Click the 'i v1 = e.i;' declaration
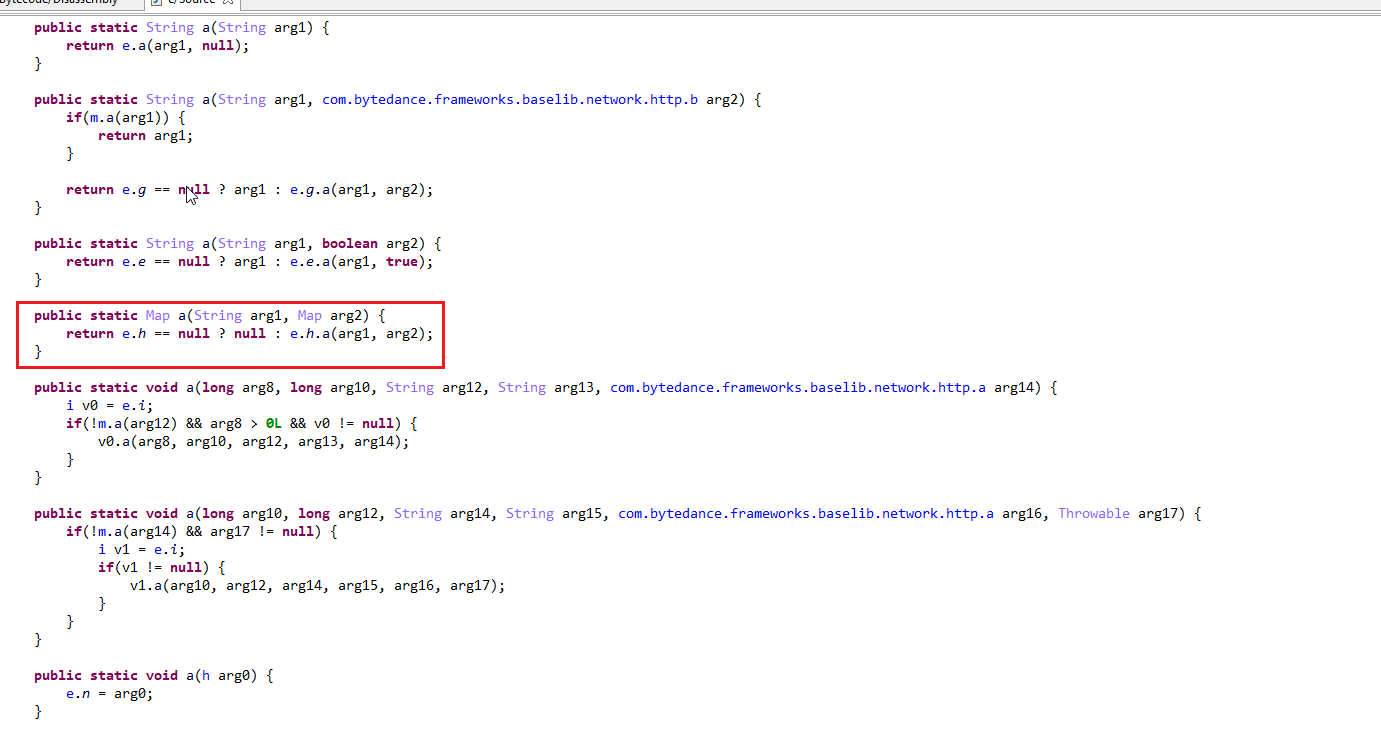 point(141,549)
